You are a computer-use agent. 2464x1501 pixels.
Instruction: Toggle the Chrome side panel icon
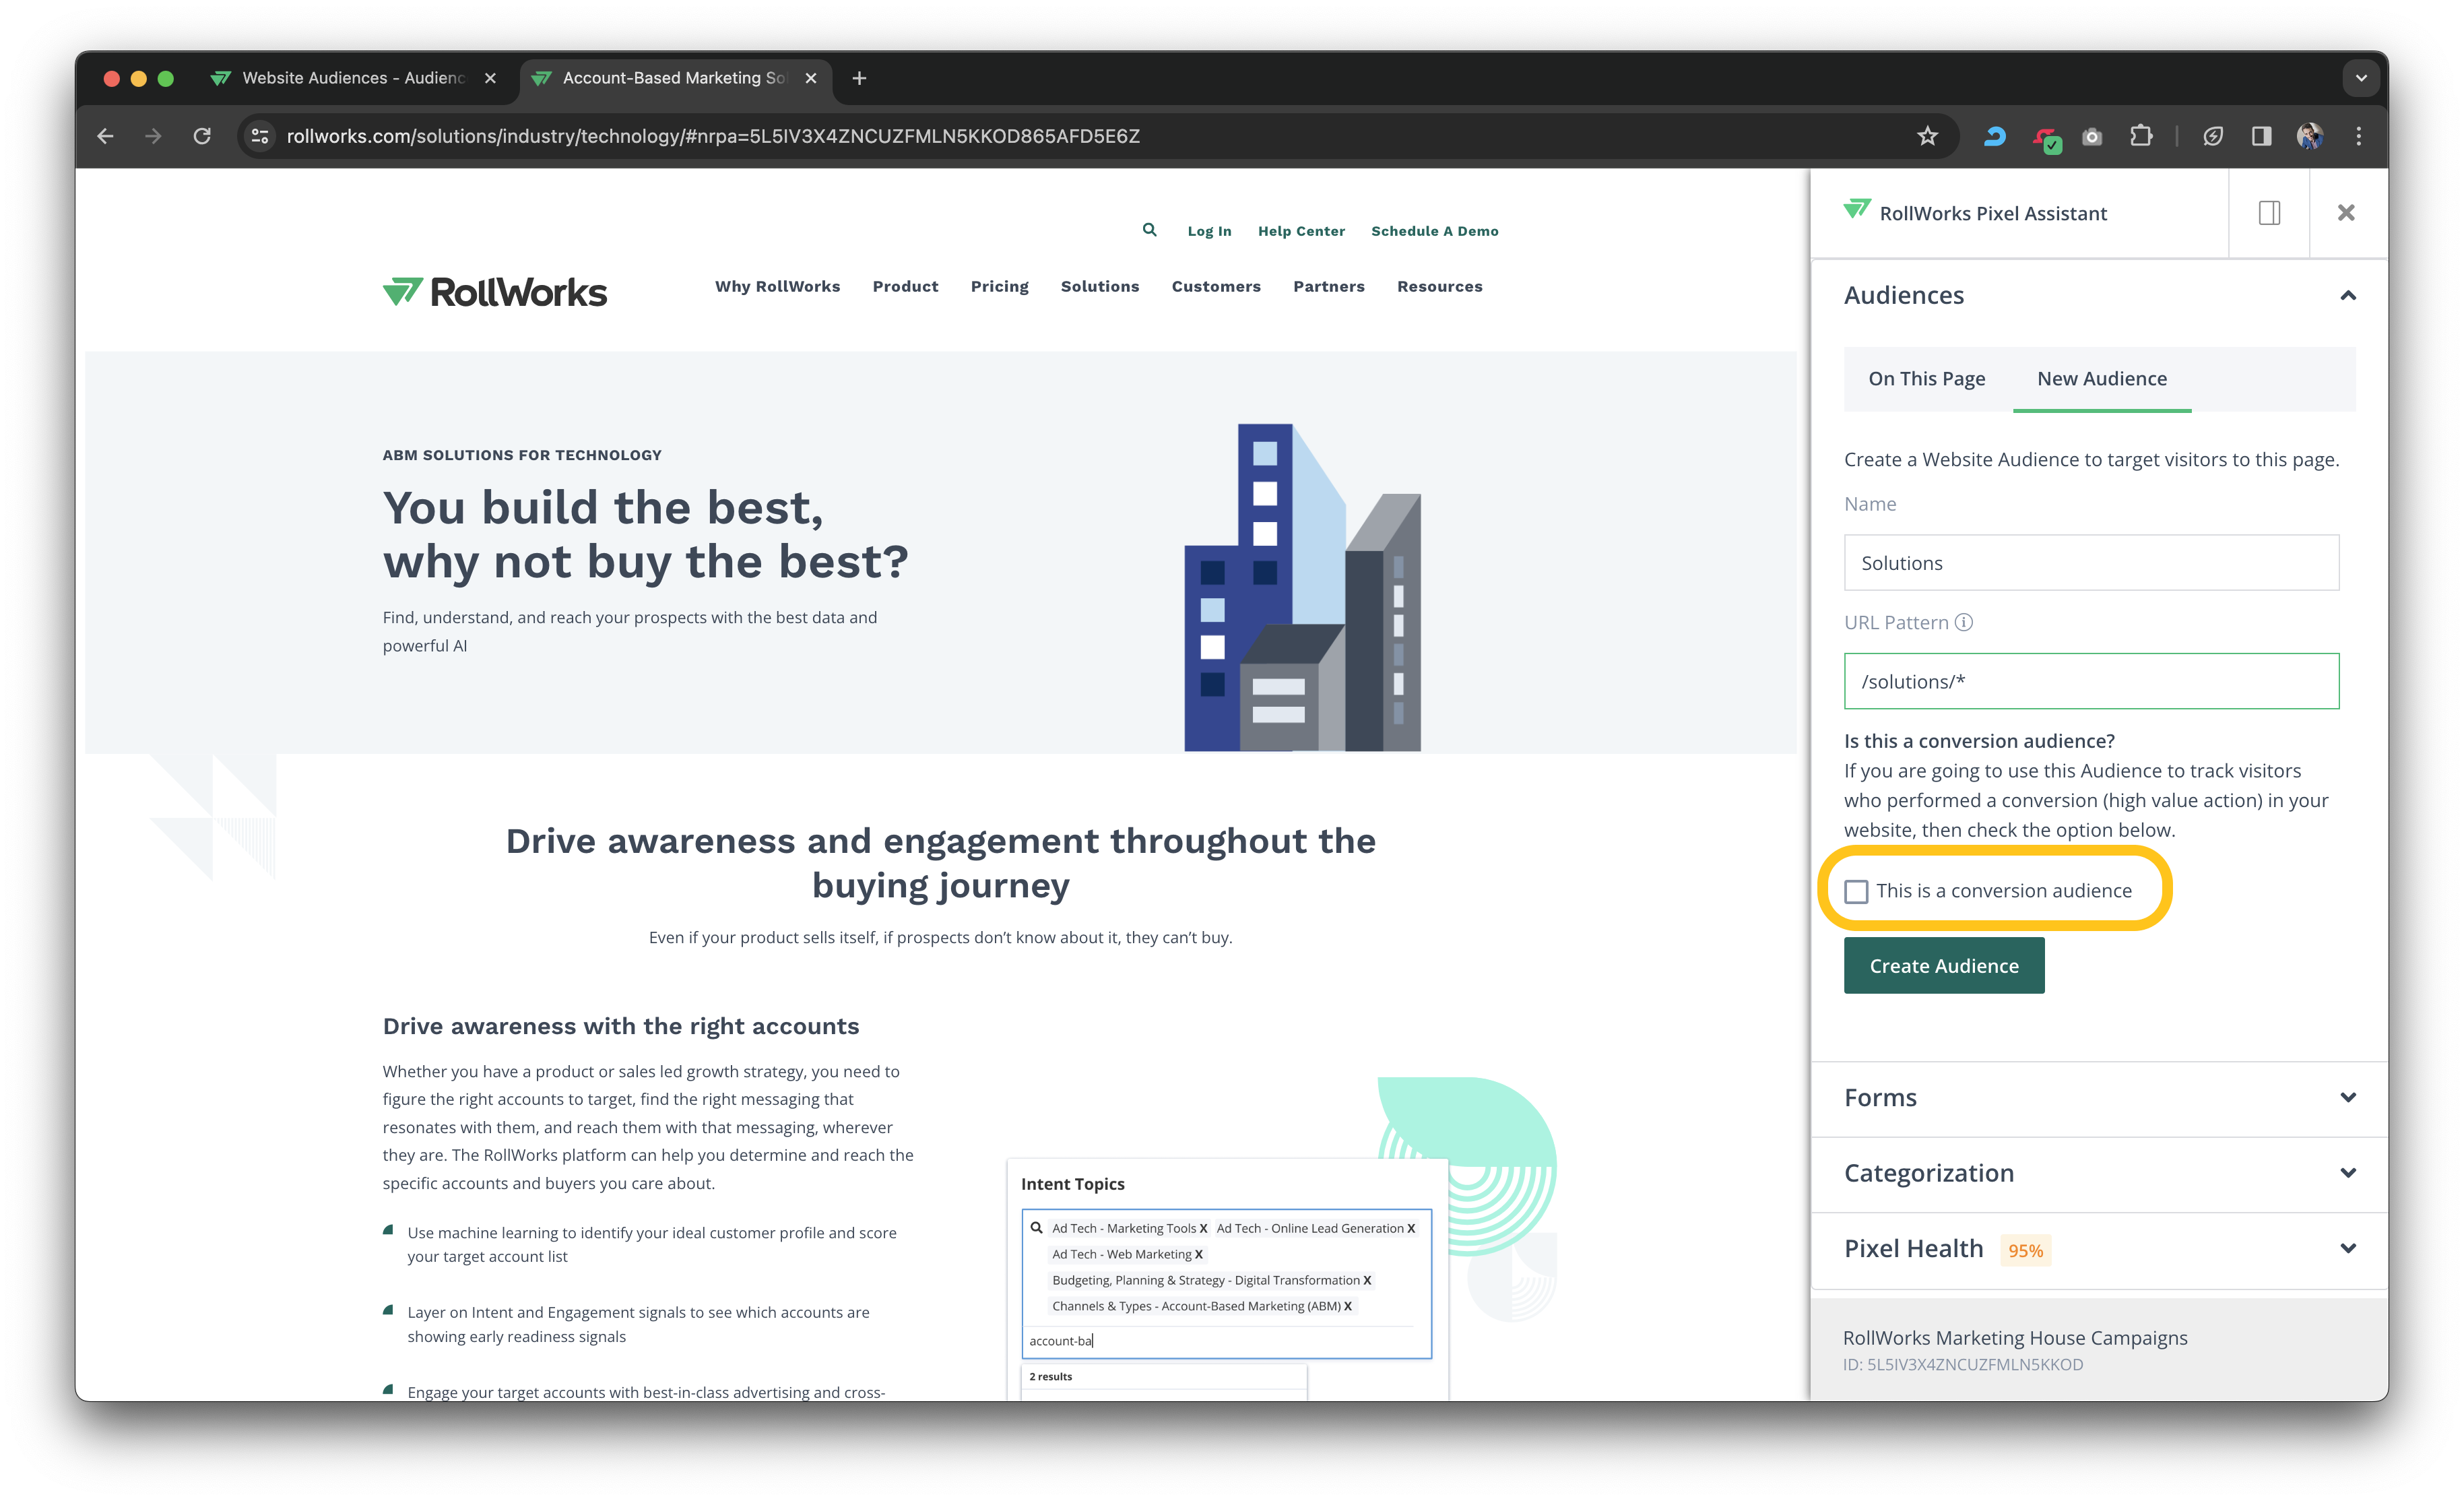[2261, 136]
